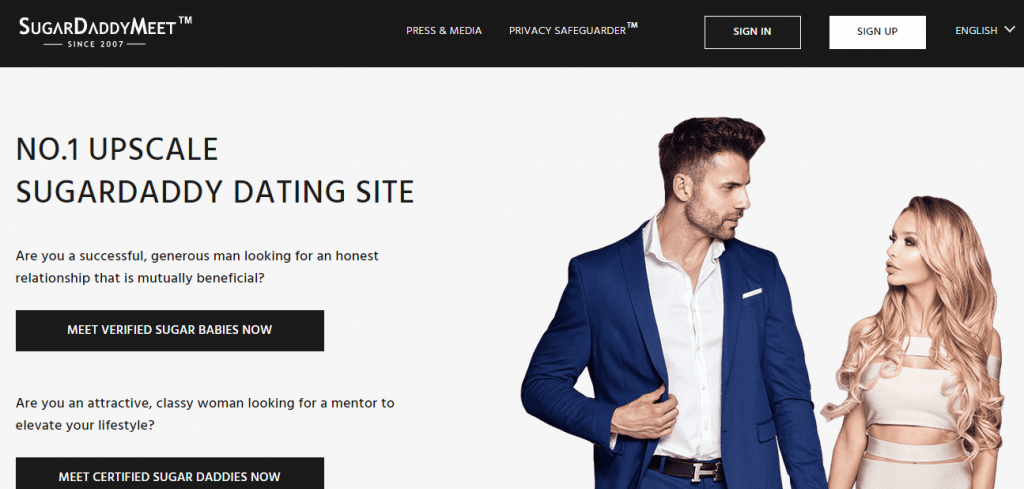Click Meet Certified Sugar Daddies Now
The width and height of the screenshot is (1024, 489).
pos(170,473)
